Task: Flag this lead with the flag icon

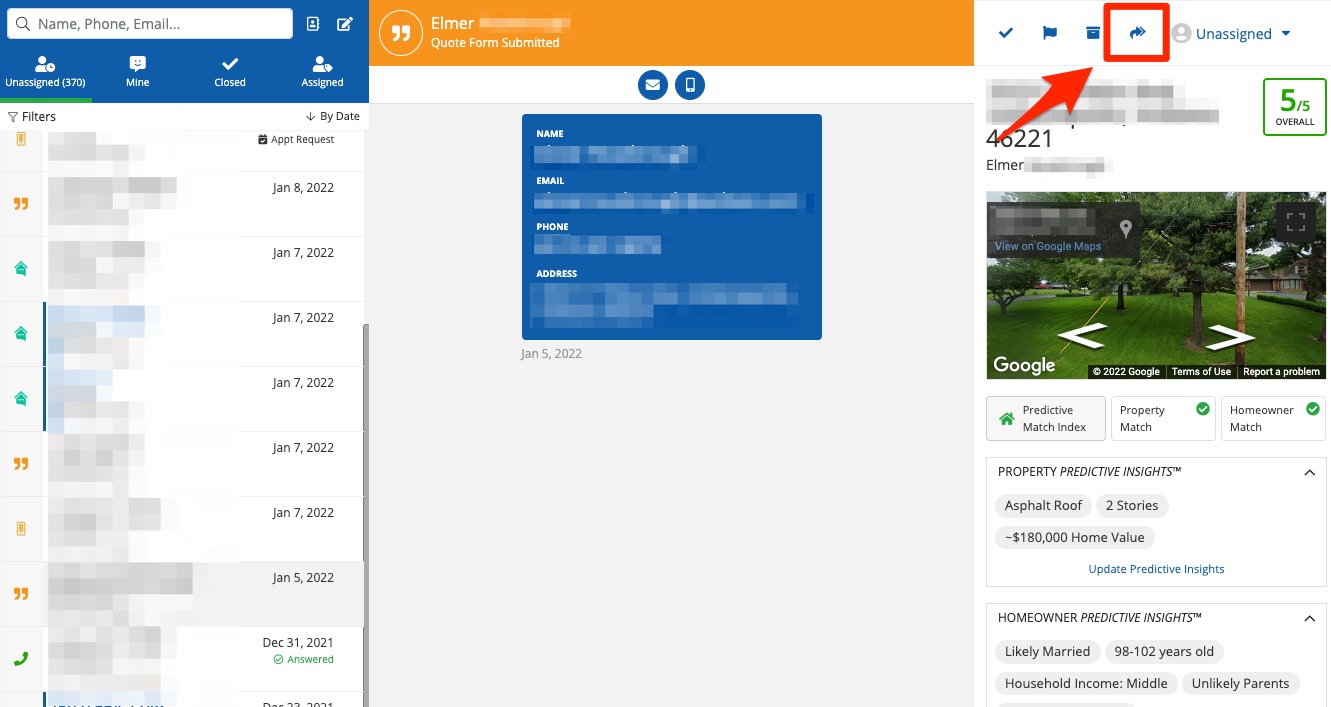Action: [1050, 33]
